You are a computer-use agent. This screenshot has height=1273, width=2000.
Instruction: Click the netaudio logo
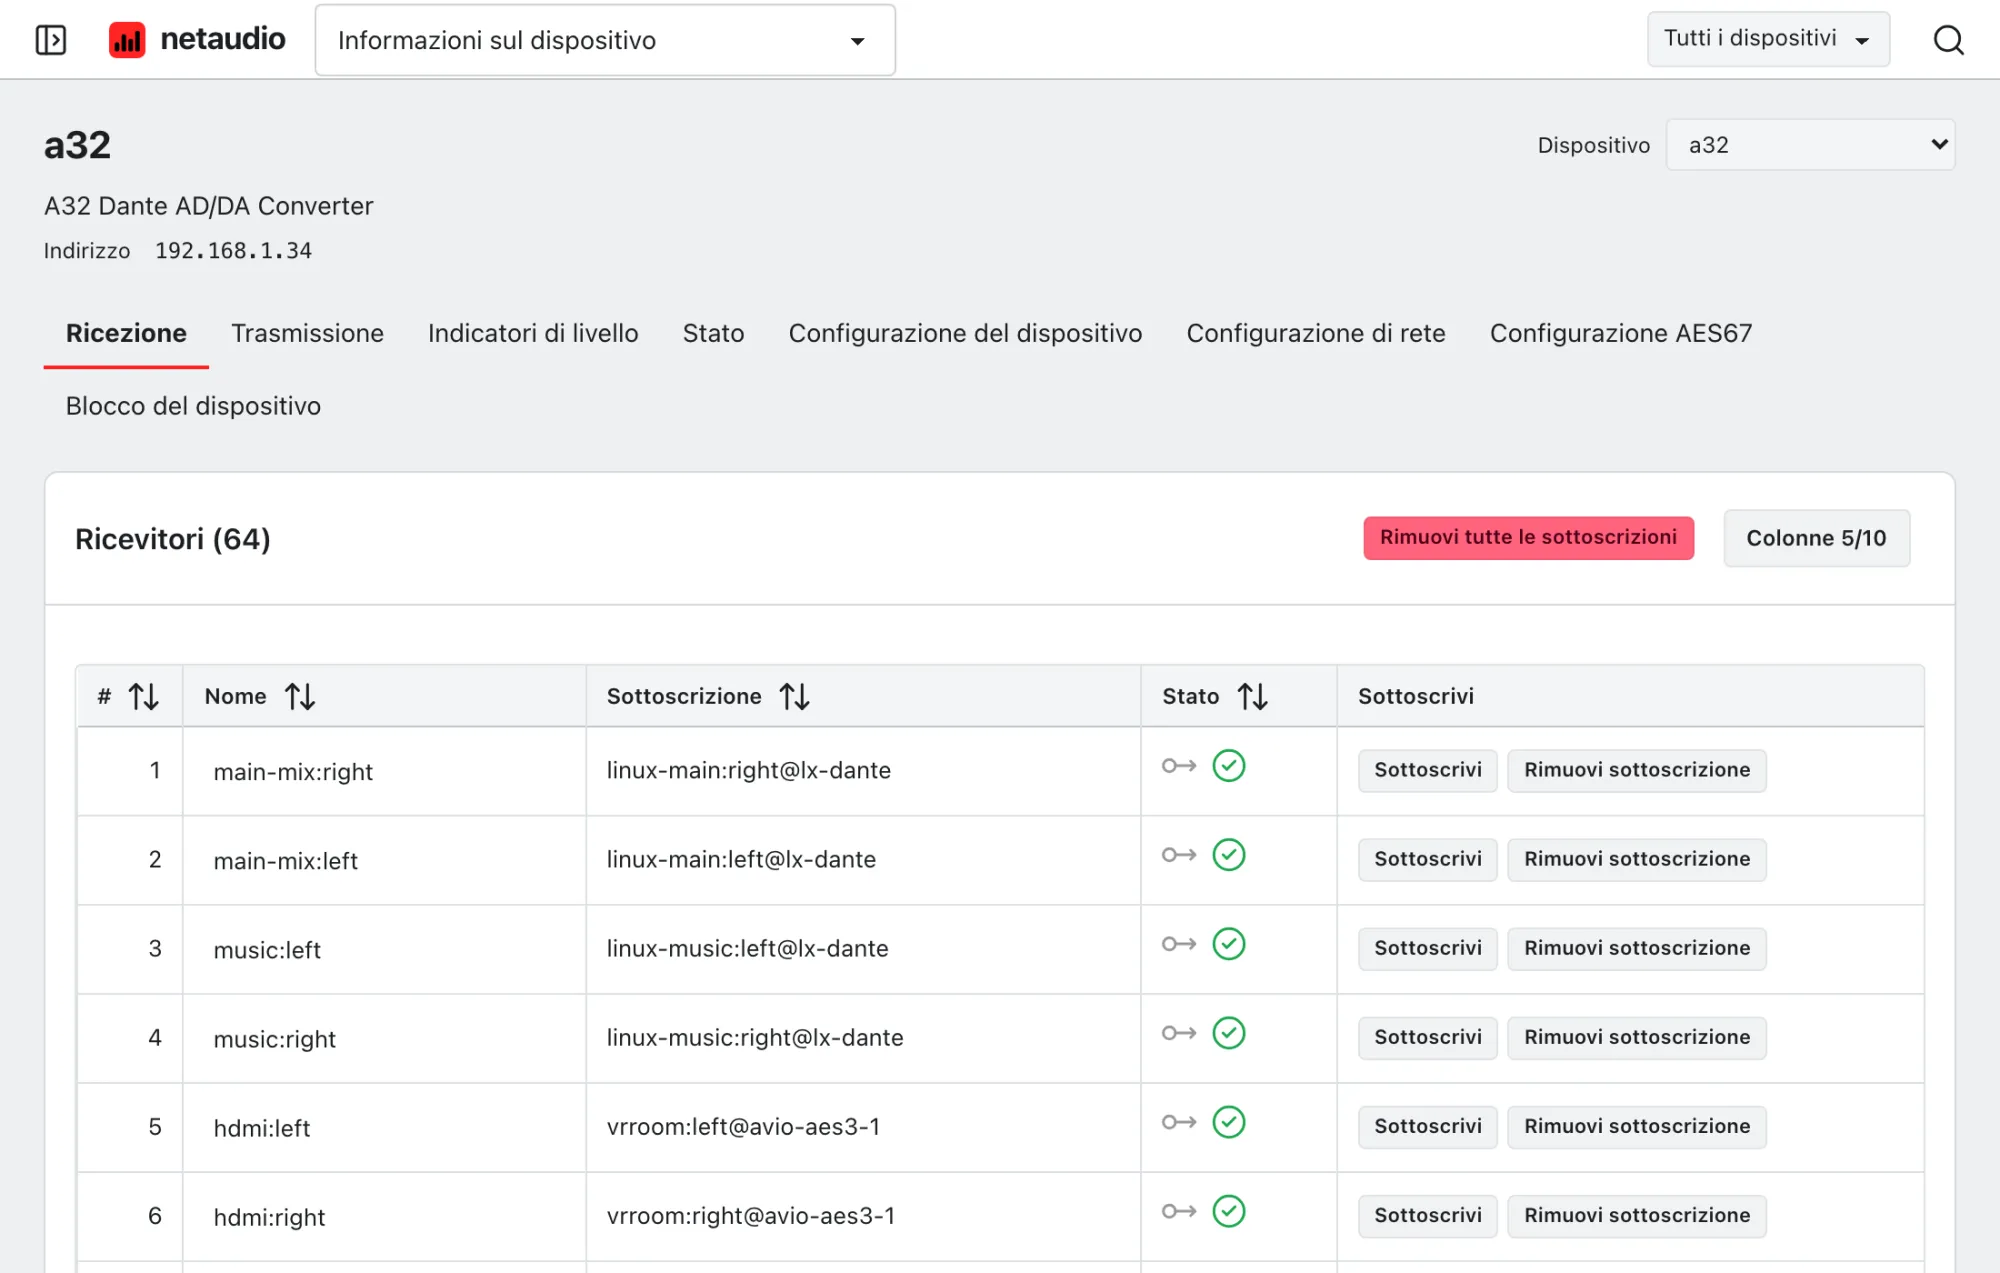tap(197, 40)
